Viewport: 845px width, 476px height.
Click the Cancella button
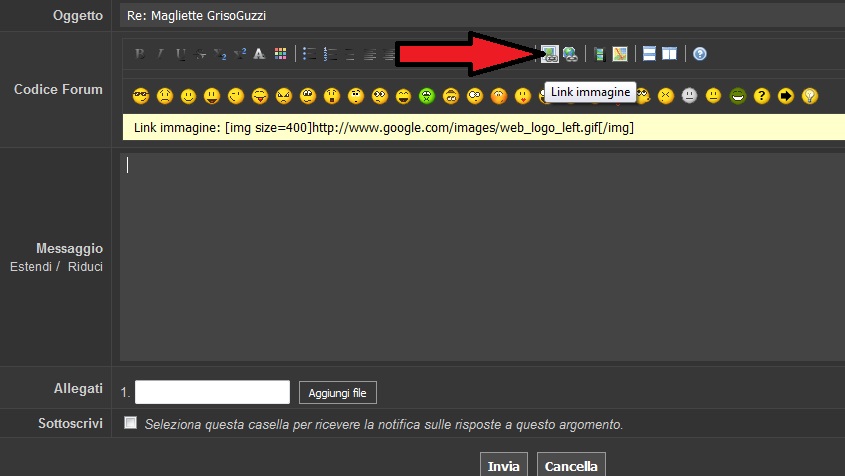tap(571, 465)
